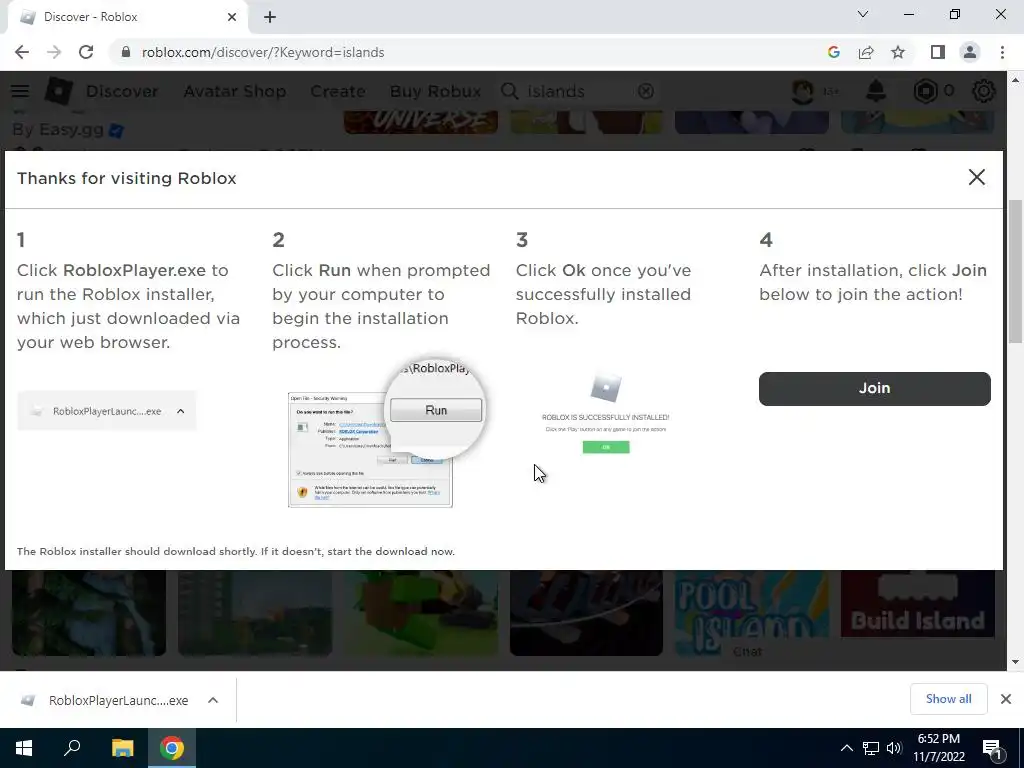This screenshot has height=768, width=1024.
Task: Open Roblox notifications bell
Action: click(x=876, y=91)
